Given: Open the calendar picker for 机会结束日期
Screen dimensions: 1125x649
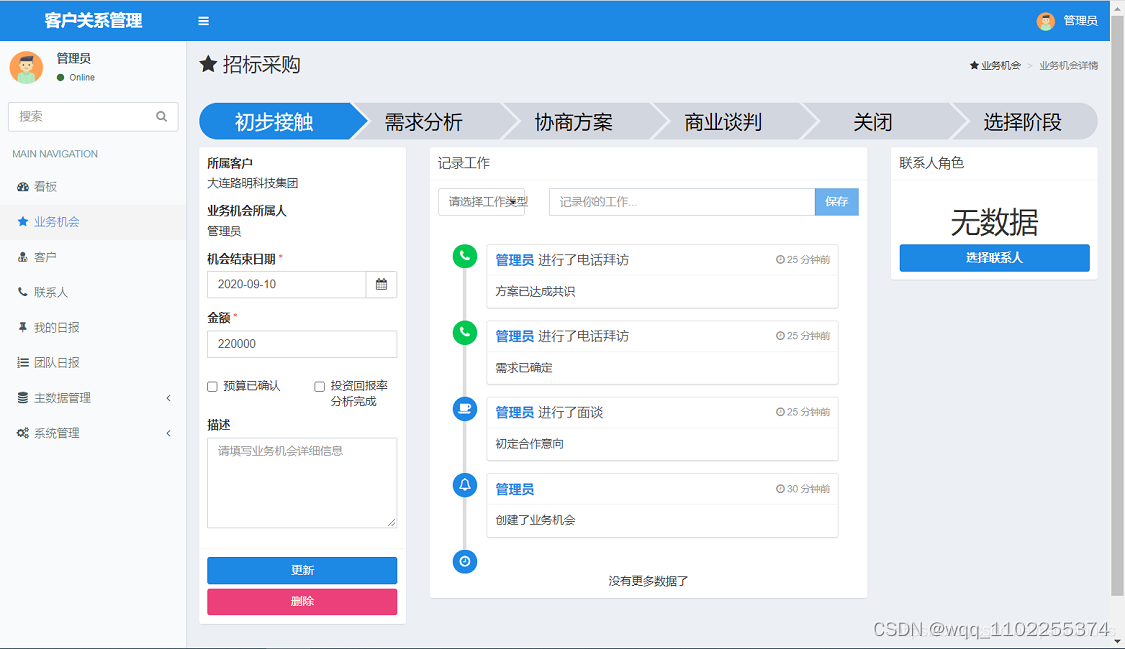Looking at the screenshot, I should coord(381,284).
